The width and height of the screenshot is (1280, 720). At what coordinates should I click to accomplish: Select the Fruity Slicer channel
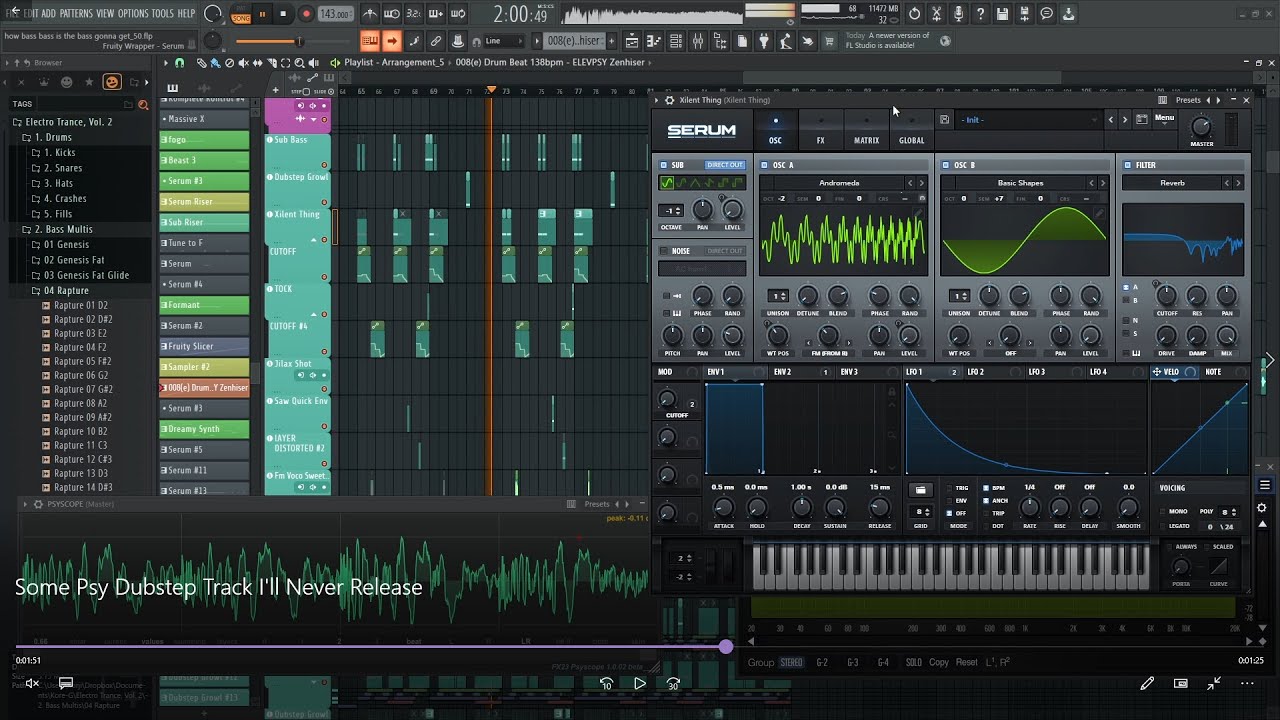(204, 346)
